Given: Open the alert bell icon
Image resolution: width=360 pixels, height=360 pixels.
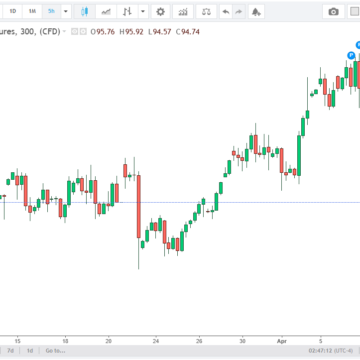Looking at the screenshot, I should (x=256, y=12).
